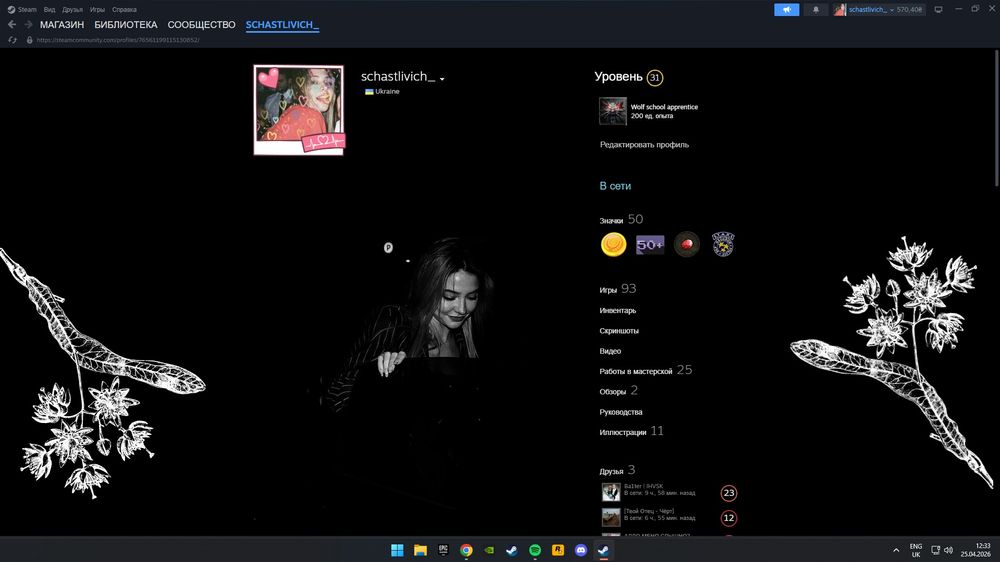This screenshot has height=562, width=1000.
Task: Select the S.T.A.R.S. shield badge
Action: pyautogui.click(x=723, y=245)
